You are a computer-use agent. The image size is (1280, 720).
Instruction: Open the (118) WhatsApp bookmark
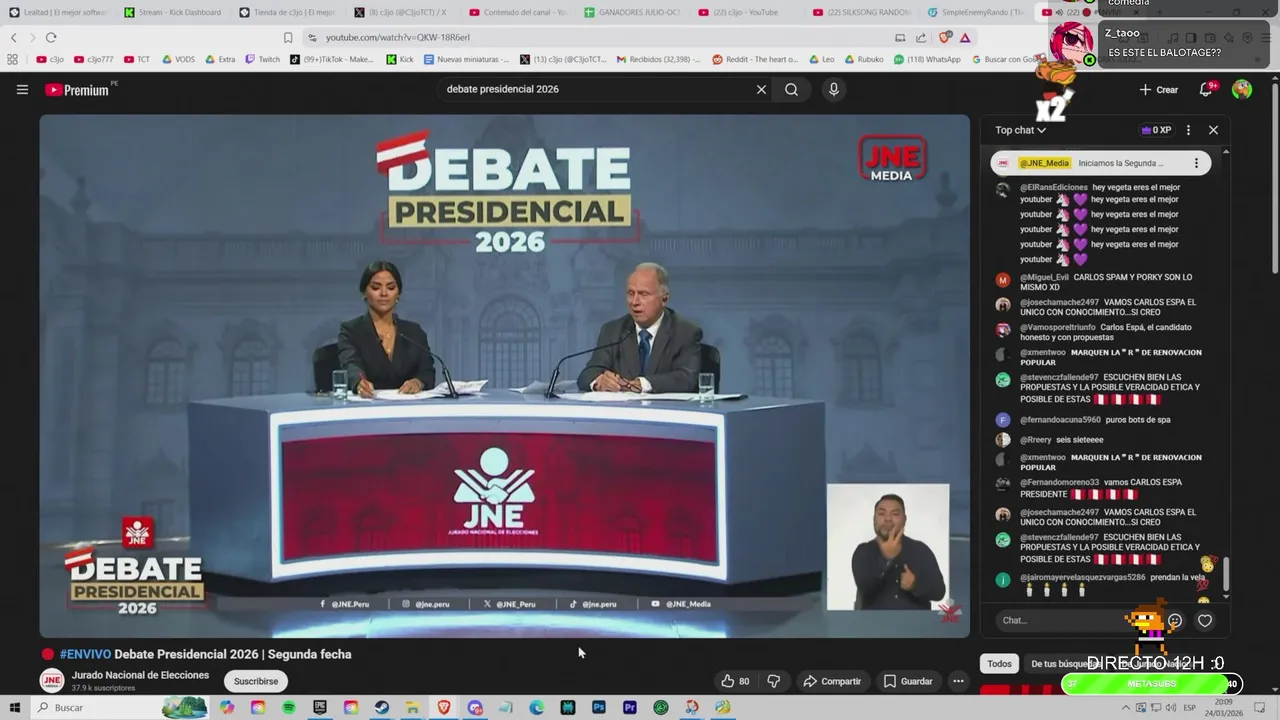pos(926,59)
